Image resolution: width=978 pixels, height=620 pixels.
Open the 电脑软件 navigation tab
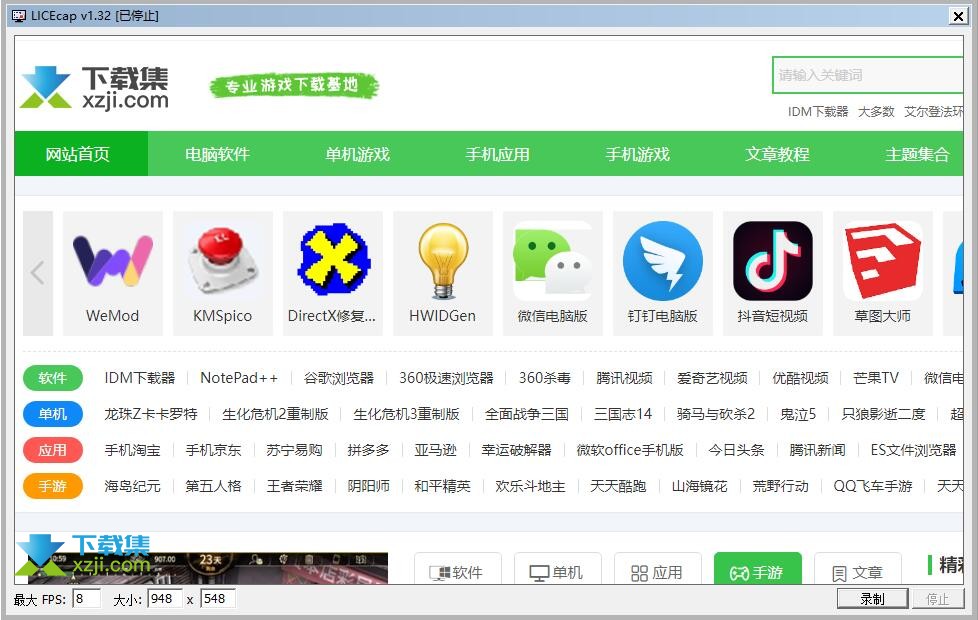[218, 153]
